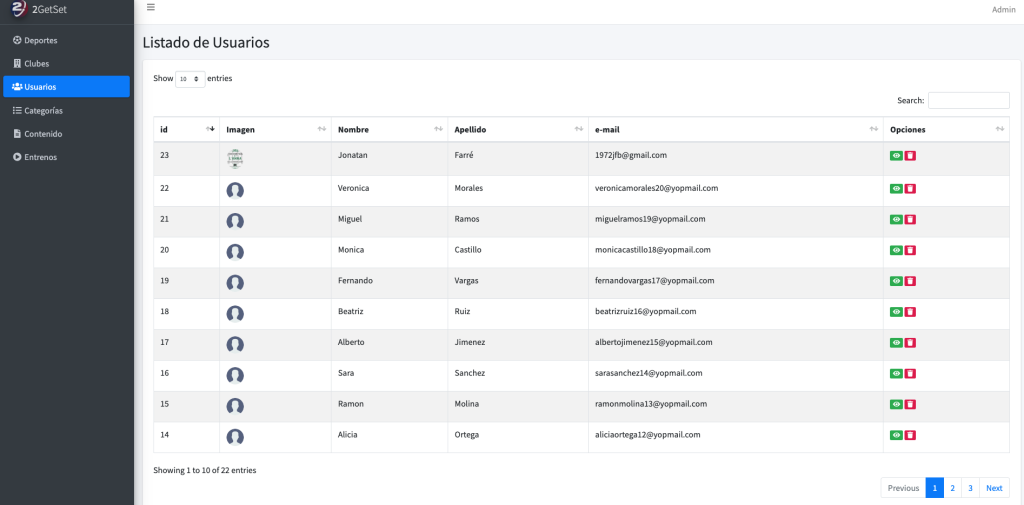Remove Alberto Jimenez via red trash icon
The height and width of the screenshot is (505, 1024).
911,343
